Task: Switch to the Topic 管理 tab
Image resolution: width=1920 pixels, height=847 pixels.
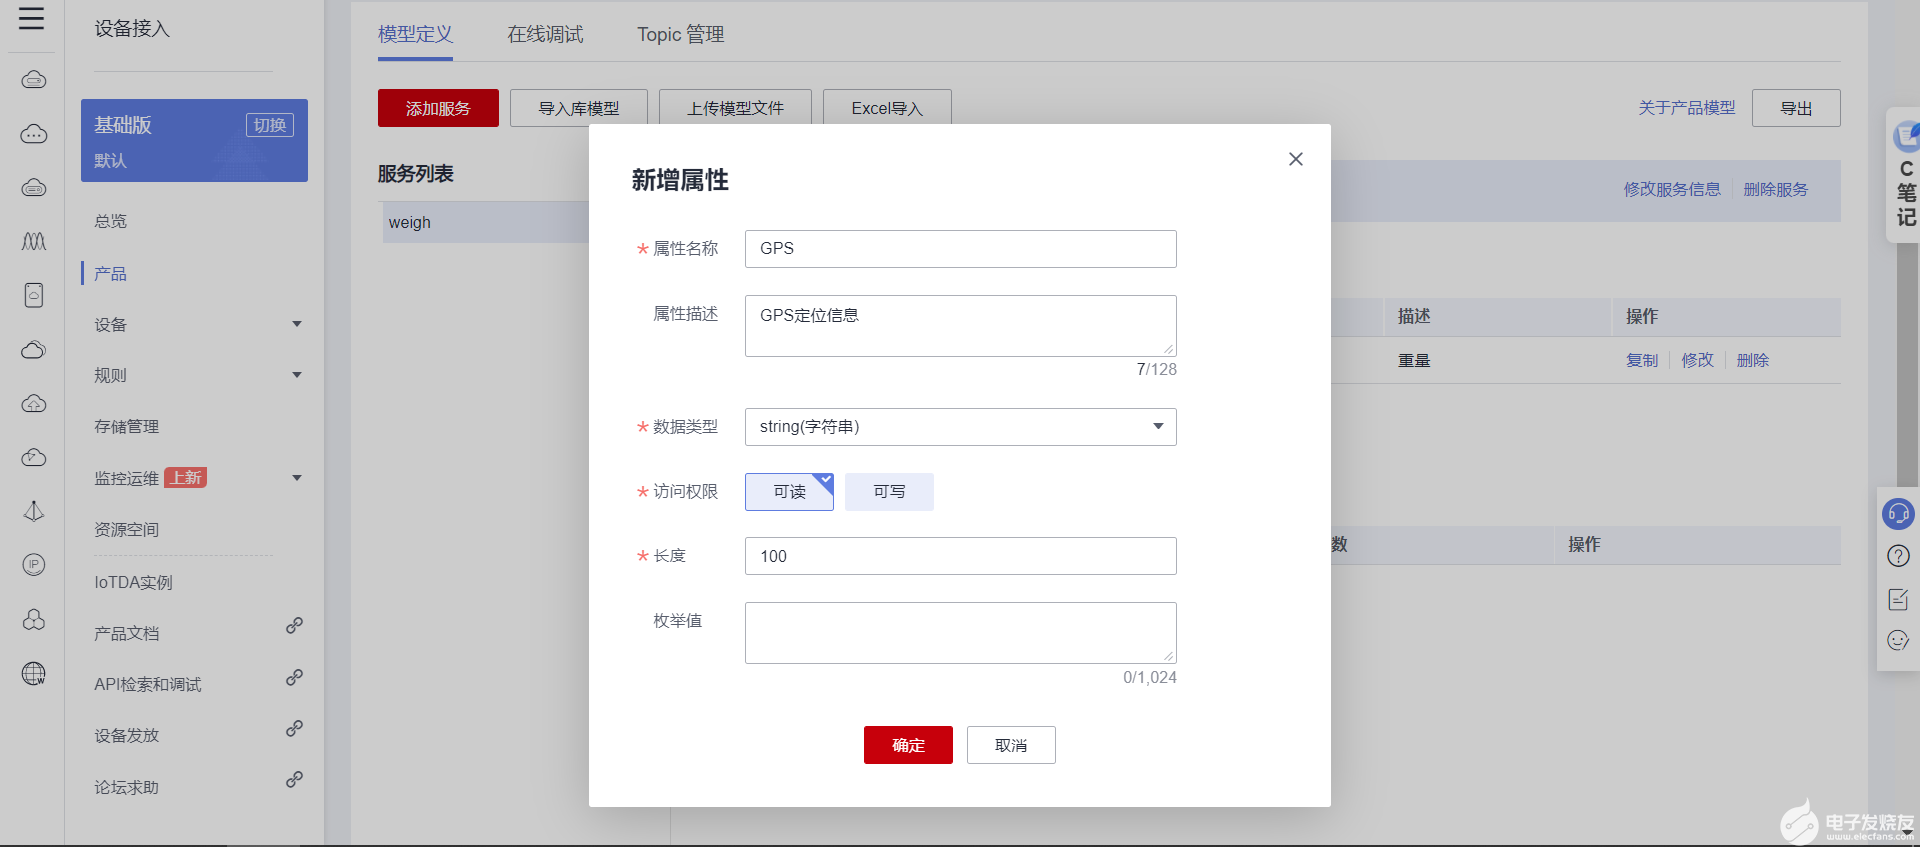Action: [x=681, y=35]
